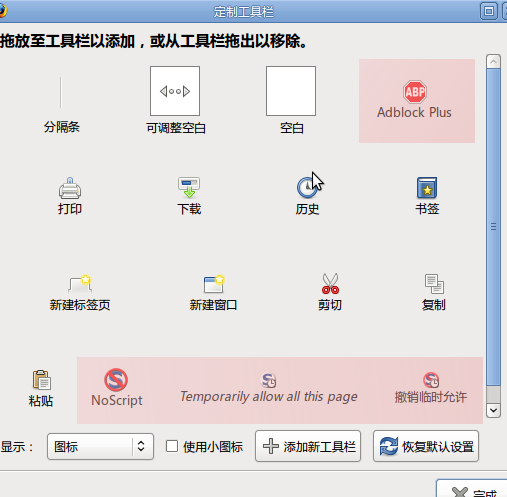Click Restore Default Set (恢复默认设置) button
The height and width of the screenshot is (497, 507).
pos(426,446)
